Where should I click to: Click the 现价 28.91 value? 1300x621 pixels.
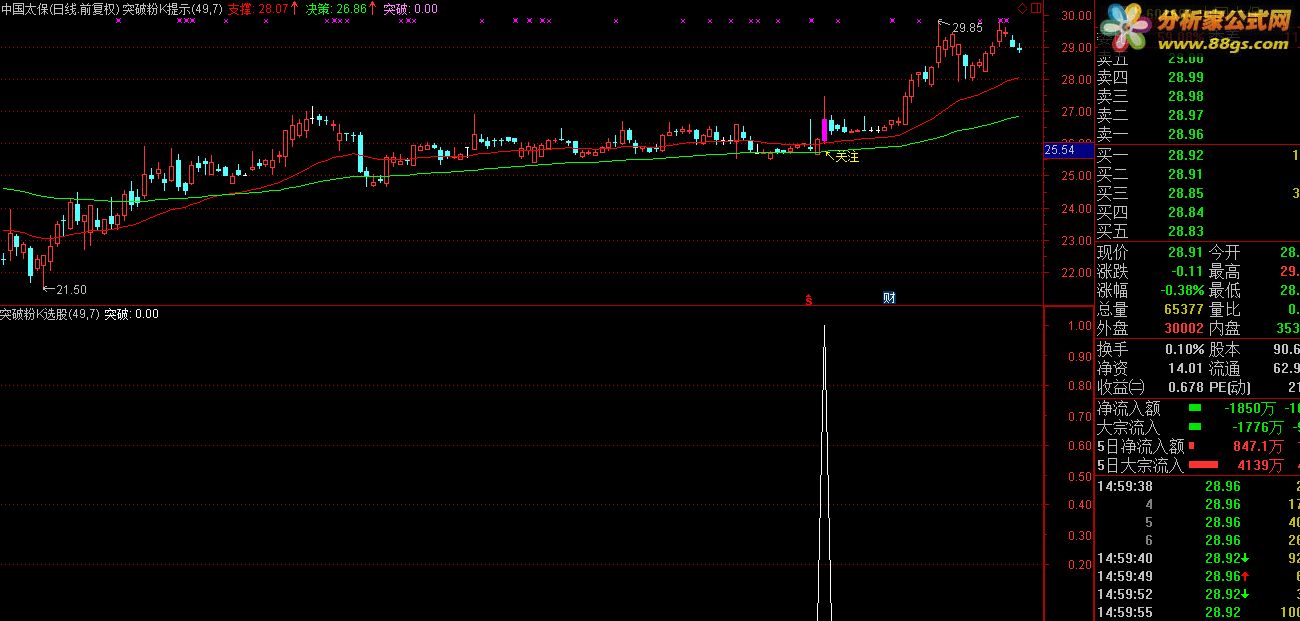[x=1185, y=253]
